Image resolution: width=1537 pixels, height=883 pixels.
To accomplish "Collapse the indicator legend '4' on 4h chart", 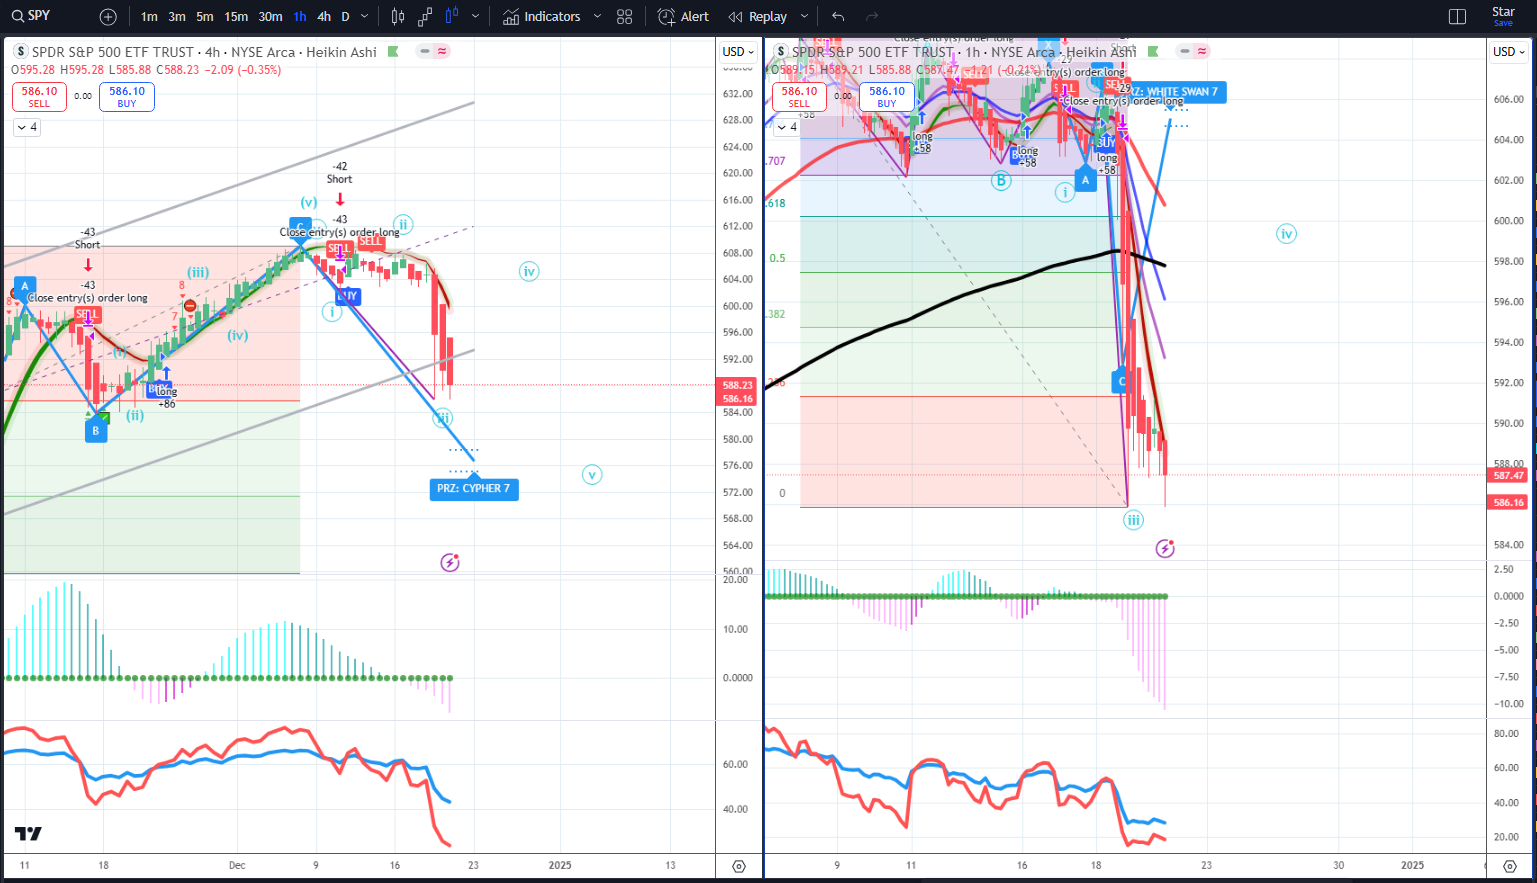I will coord(27,127).
